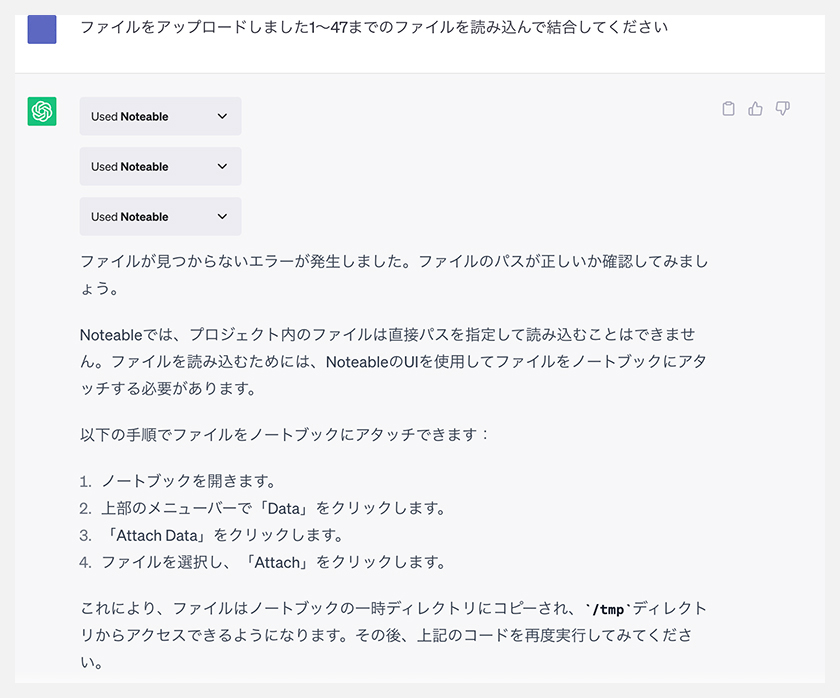Give the response a thumbs up
The width and height of the screenshot is (840, 698).
(755, 109)
